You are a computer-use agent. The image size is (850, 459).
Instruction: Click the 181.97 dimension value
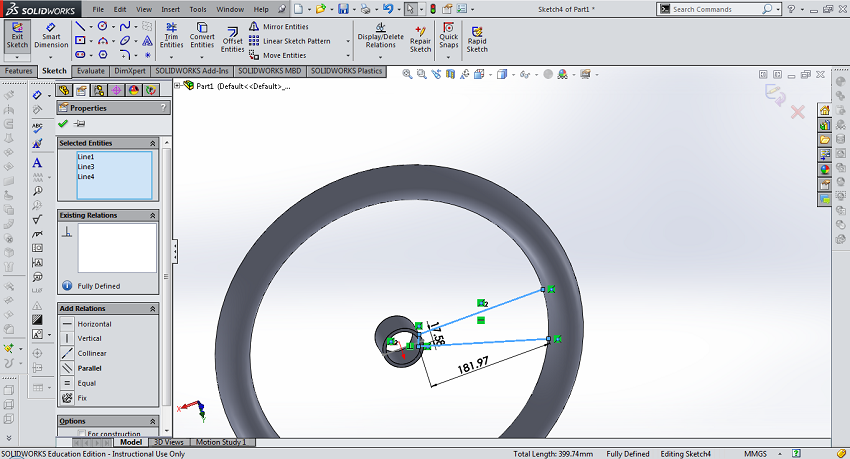tap(473, 365)
